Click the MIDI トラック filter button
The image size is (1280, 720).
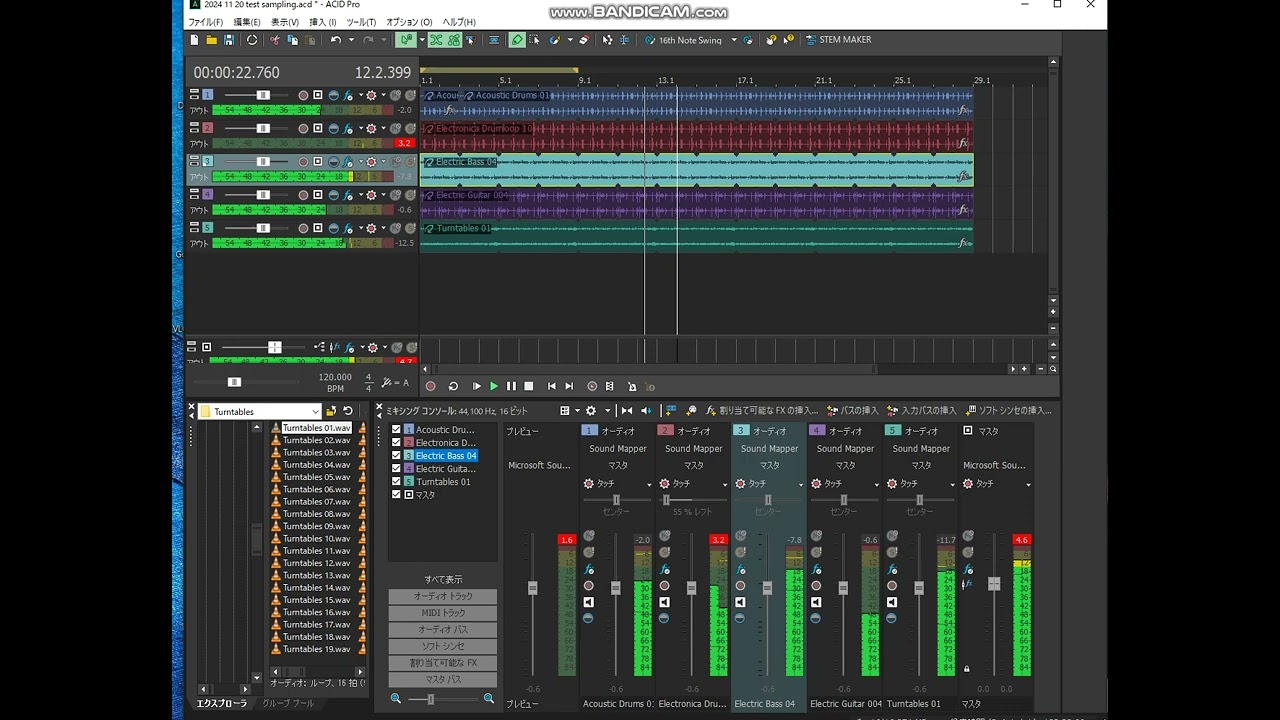coord(443,613)
